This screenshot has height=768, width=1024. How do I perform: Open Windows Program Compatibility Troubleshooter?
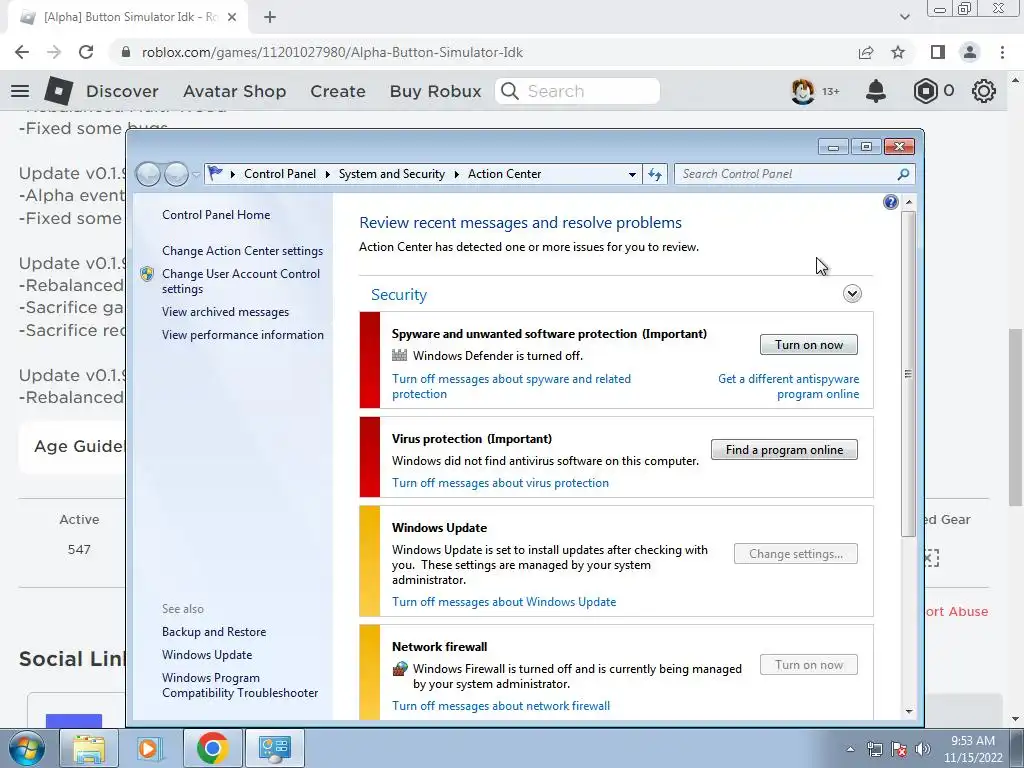[x=240, y=686]
